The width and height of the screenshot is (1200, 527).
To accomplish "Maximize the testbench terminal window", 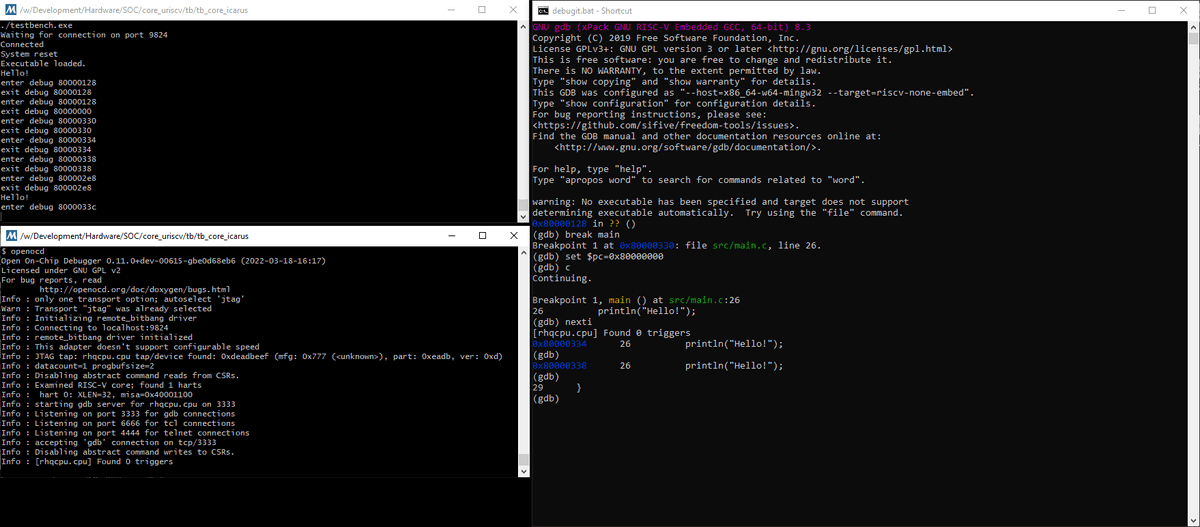I will [x=482, y=10].
